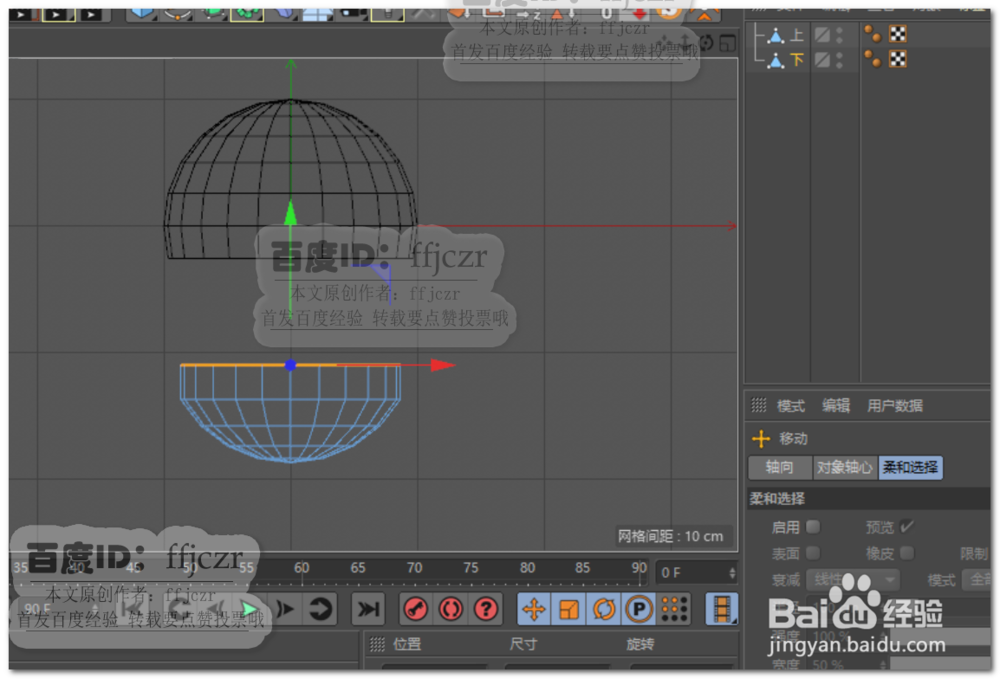Click the next frame step button
Viewport: 1000px width, 679px height.
point(286,610)
